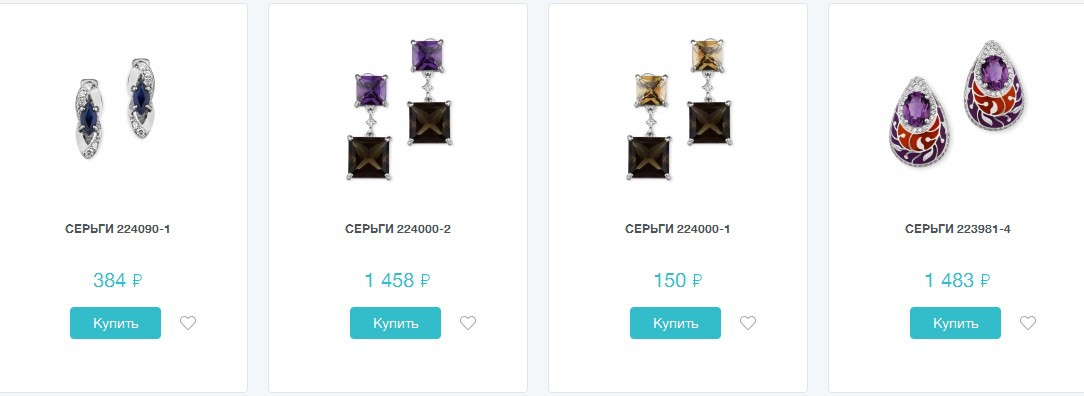This screenshot has height=396, width=1084.
Task: Select the 1 458 ₽ price label
Action: point(398,280)
